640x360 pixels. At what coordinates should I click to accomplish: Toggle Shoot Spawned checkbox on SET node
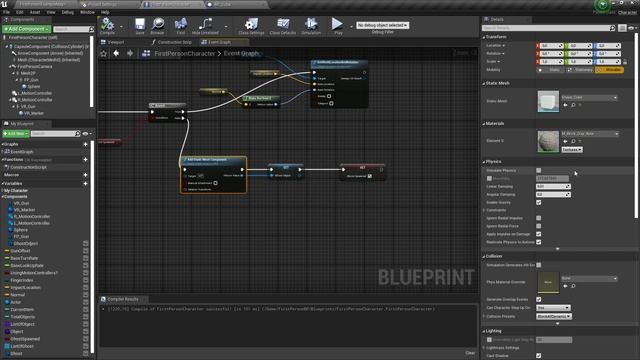point(369,176)
